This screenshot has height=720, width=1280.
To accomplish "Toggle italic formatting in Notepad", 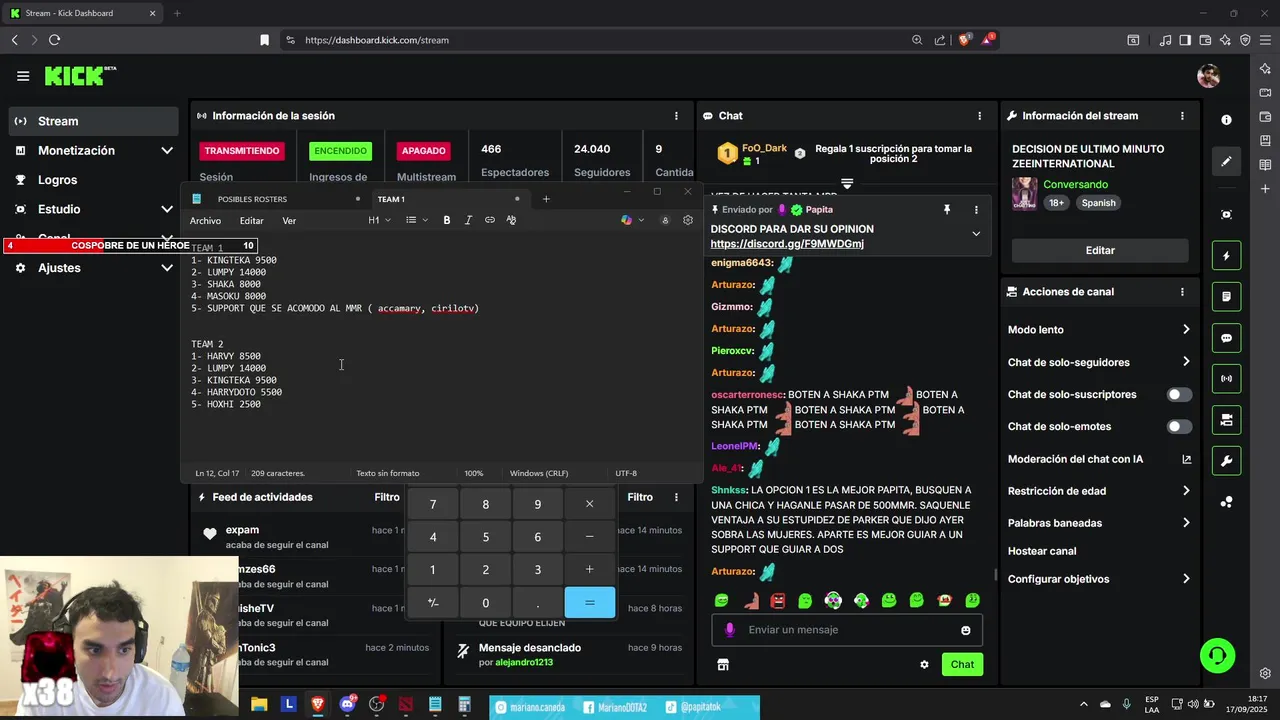I will click(468, 220).
